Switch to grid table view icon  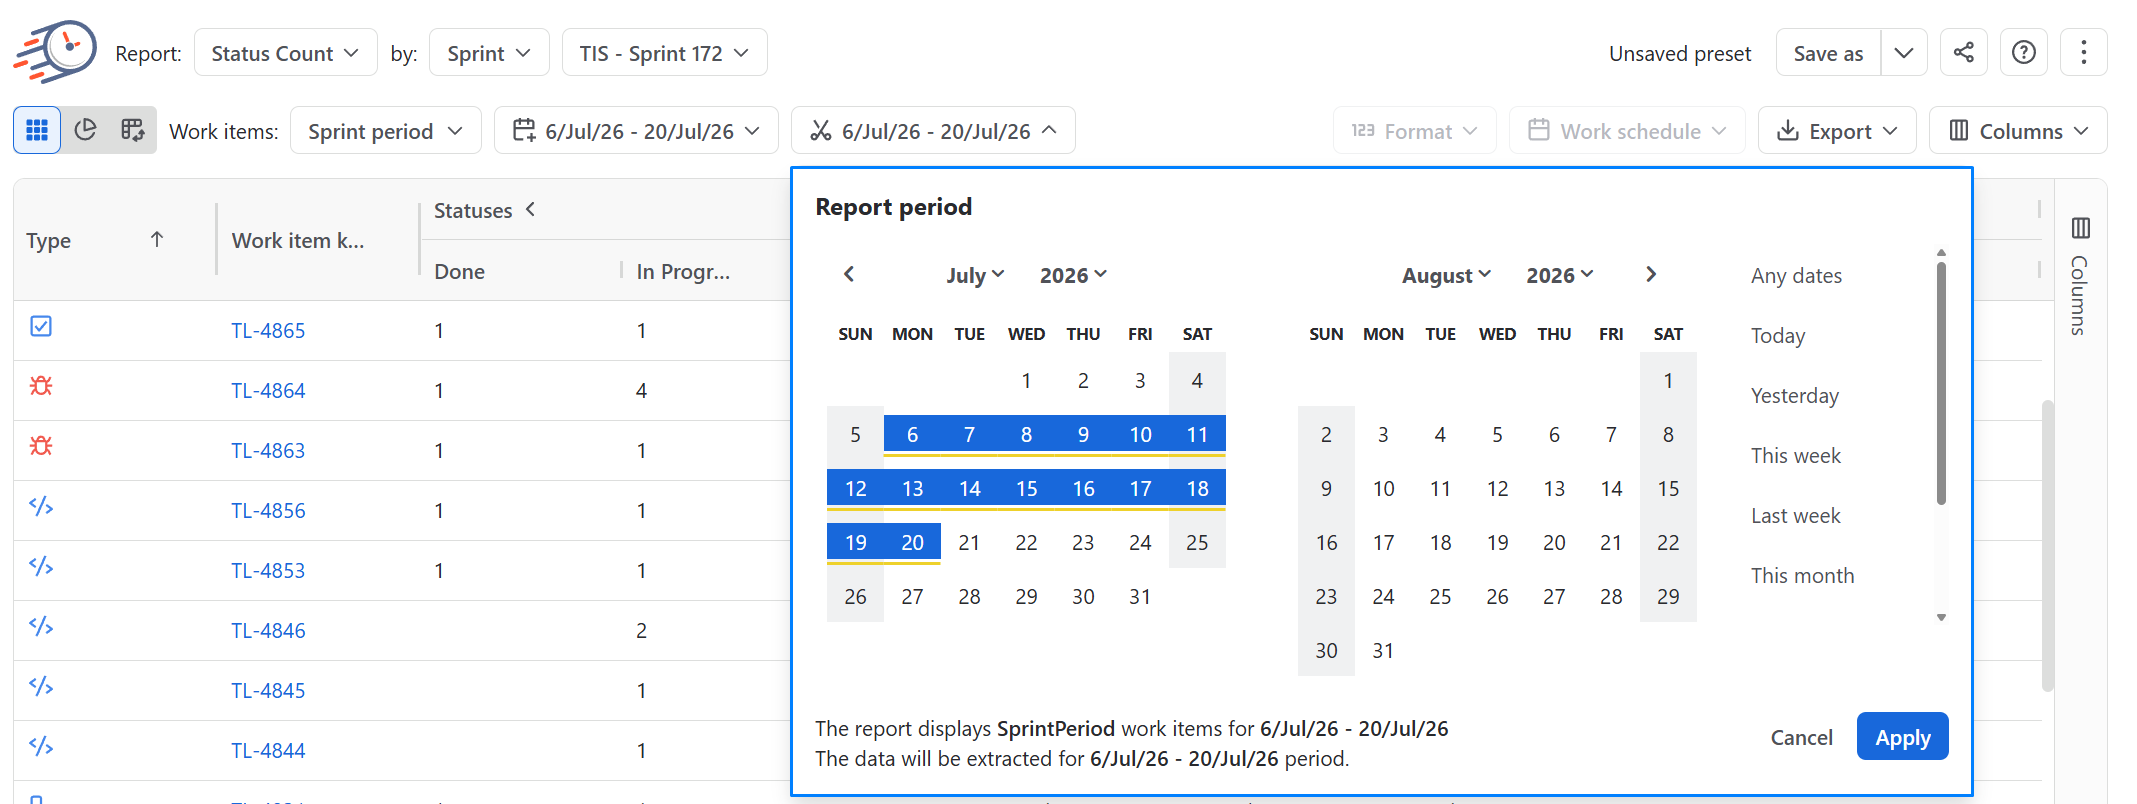[x=37, y=130]
